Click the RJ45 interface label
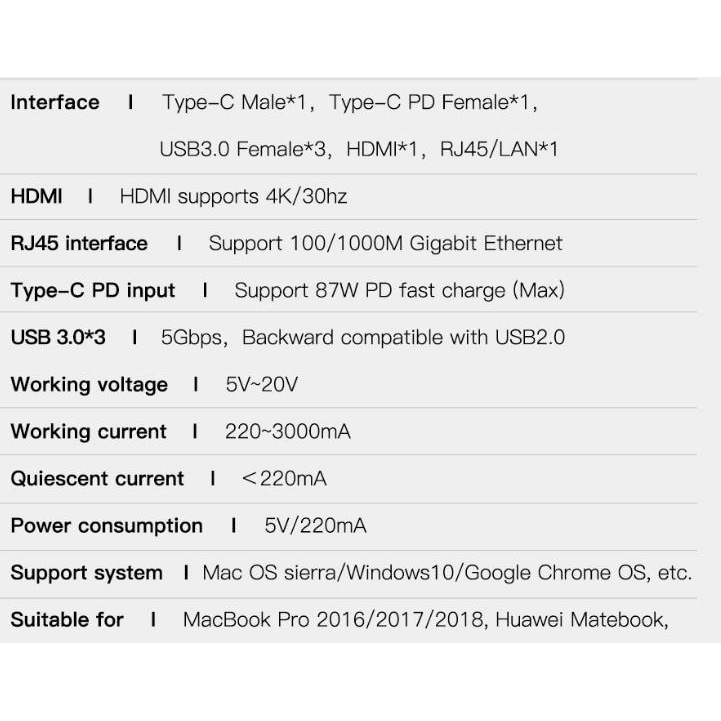Screen dimensions: 721x721 click(x=79, y=243)
